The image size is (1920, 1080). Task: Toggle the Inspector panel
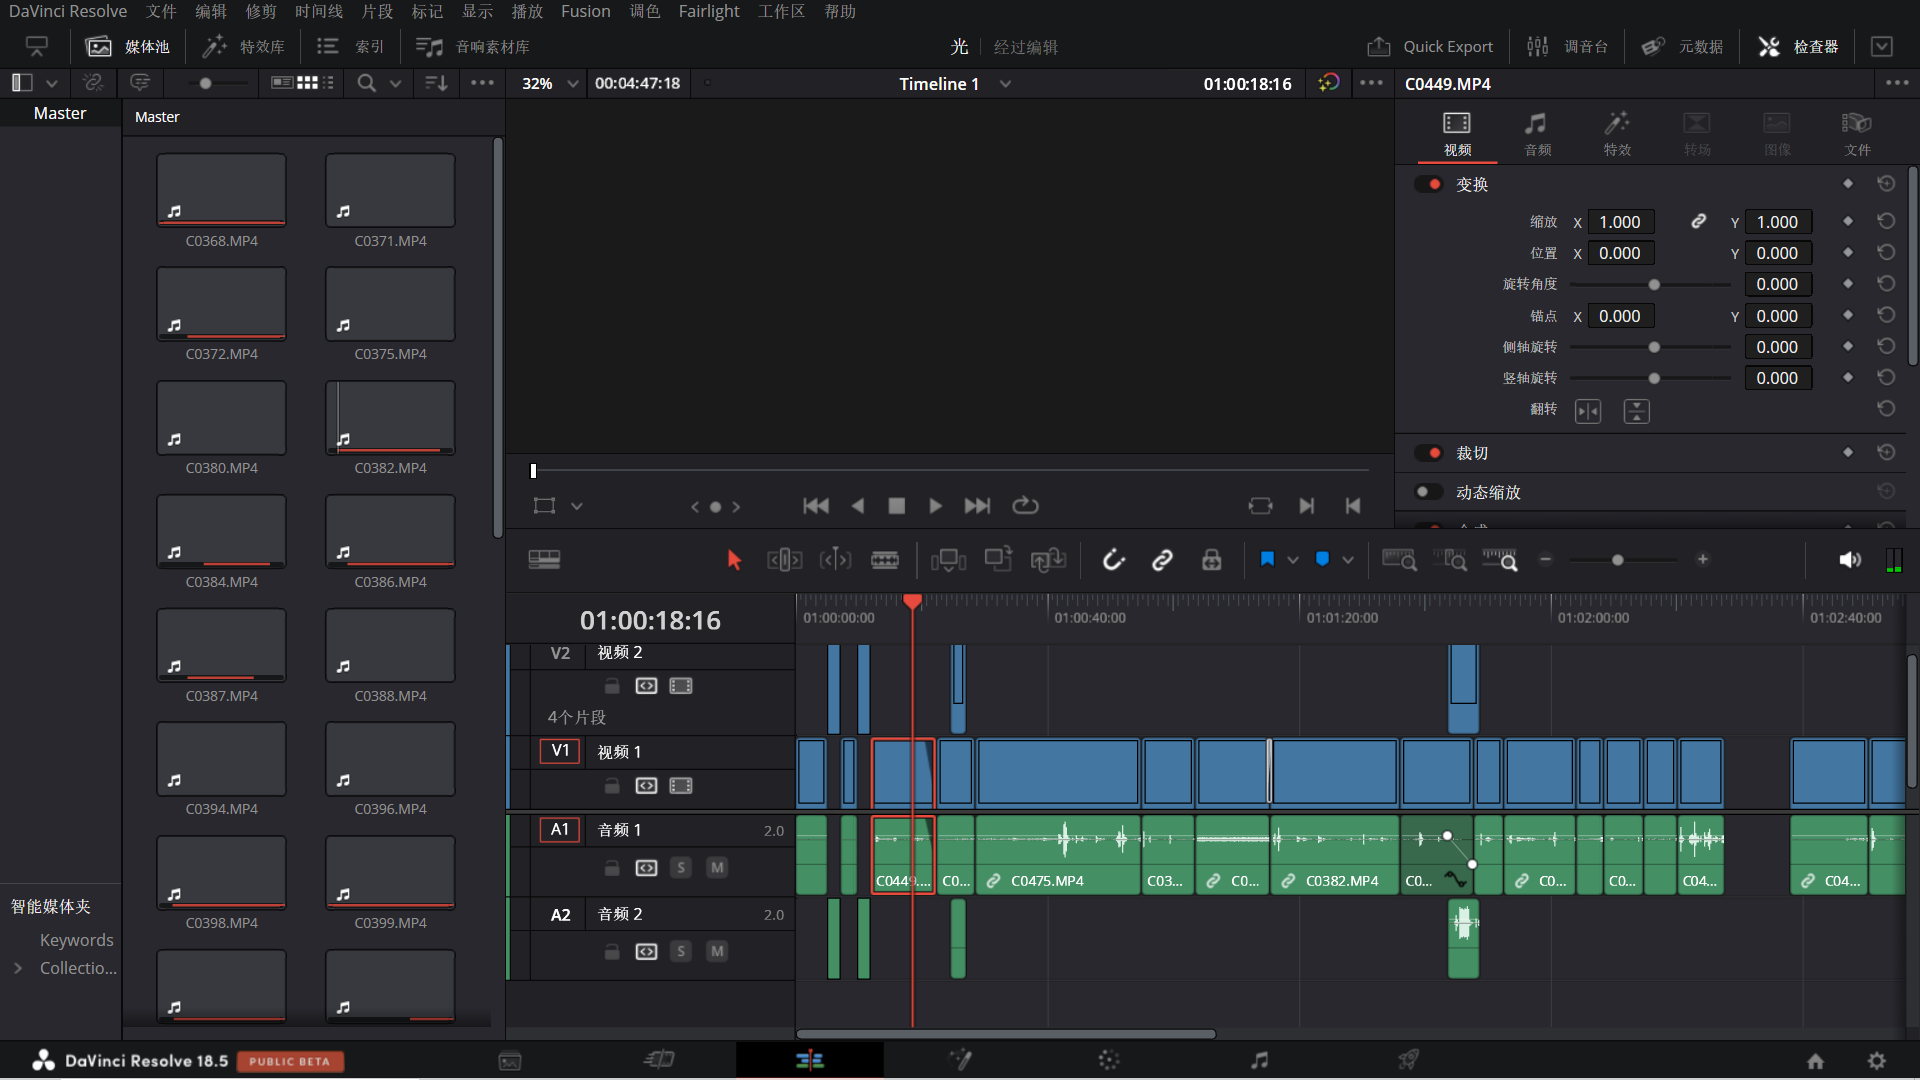tap(1798, 47)
